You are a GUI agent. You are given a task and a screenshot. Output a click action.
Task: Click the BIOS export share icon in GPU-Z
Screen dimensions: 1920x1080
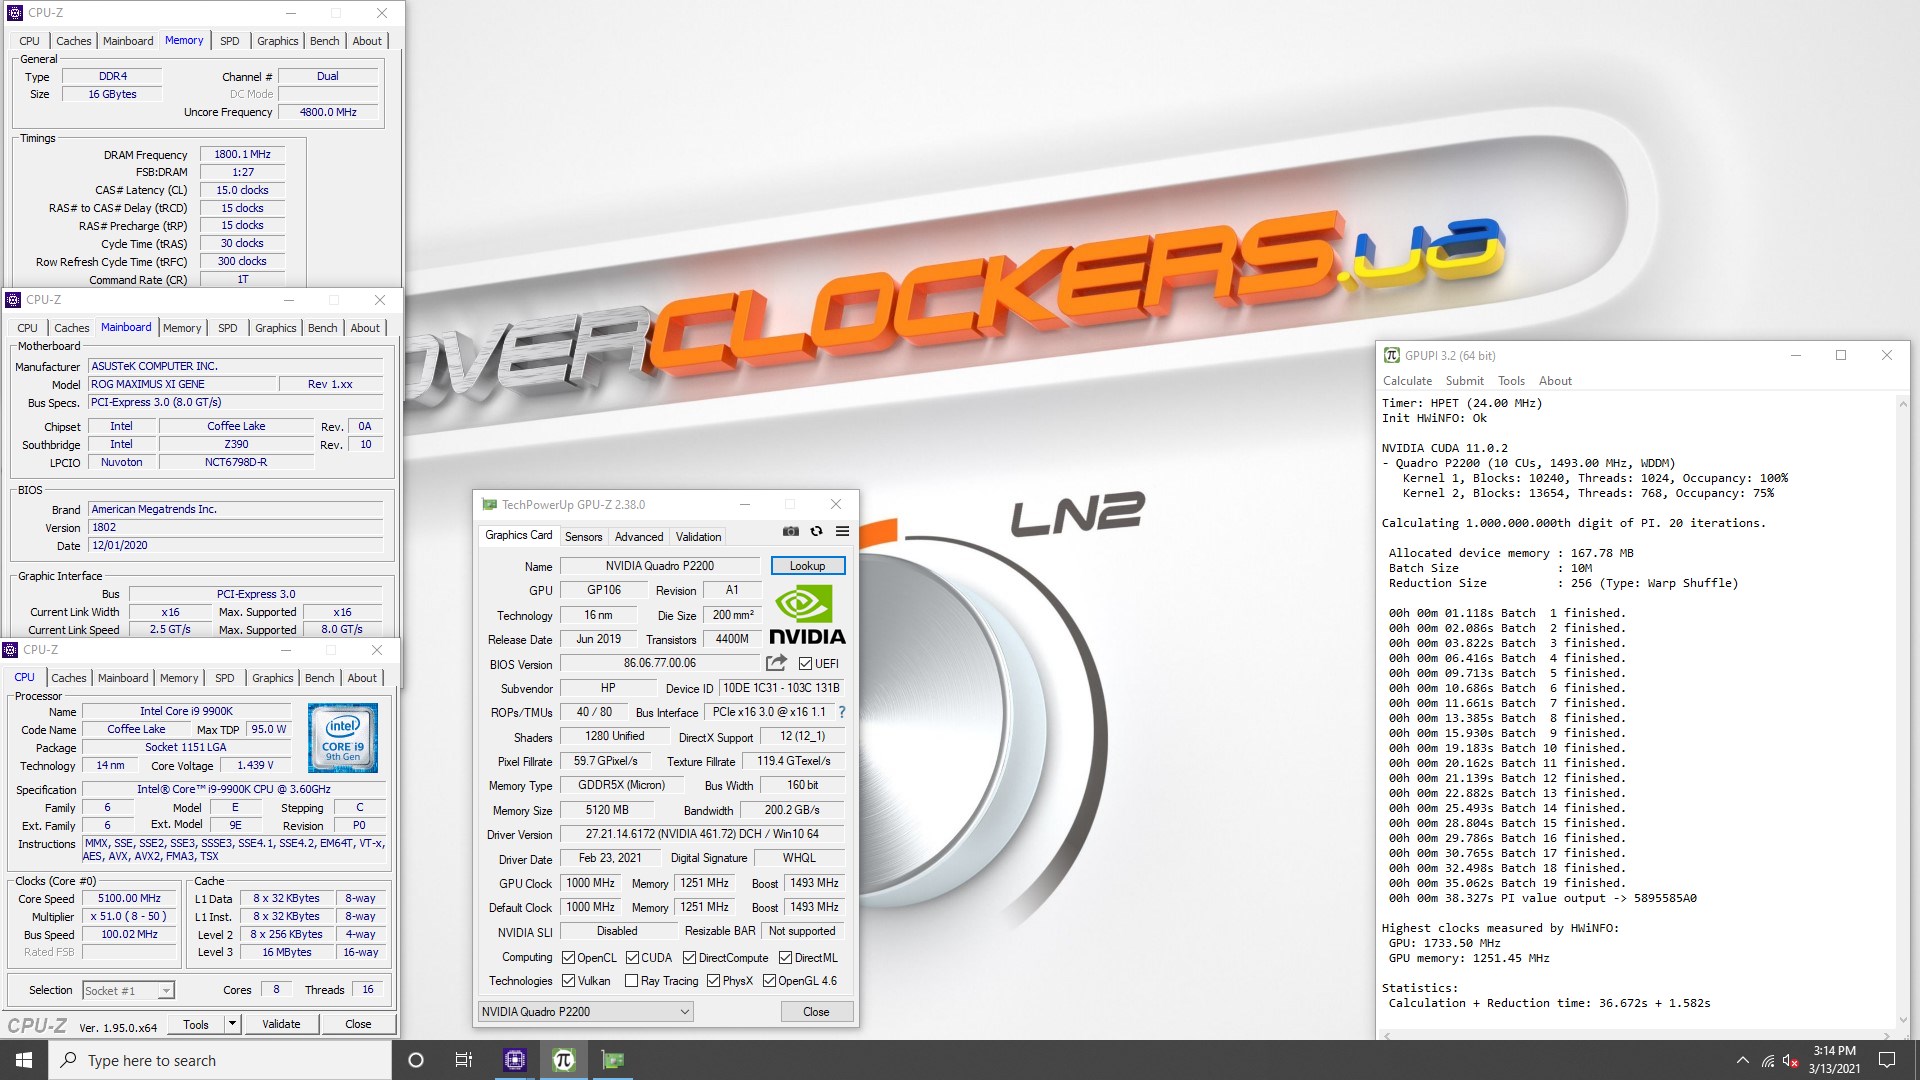pos(776,663)
